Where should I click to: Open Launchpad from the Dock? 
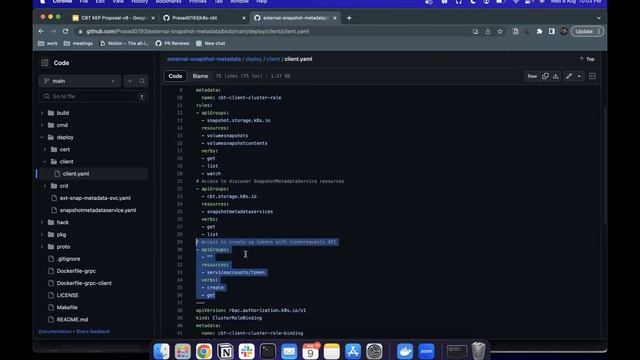[183, 351]
